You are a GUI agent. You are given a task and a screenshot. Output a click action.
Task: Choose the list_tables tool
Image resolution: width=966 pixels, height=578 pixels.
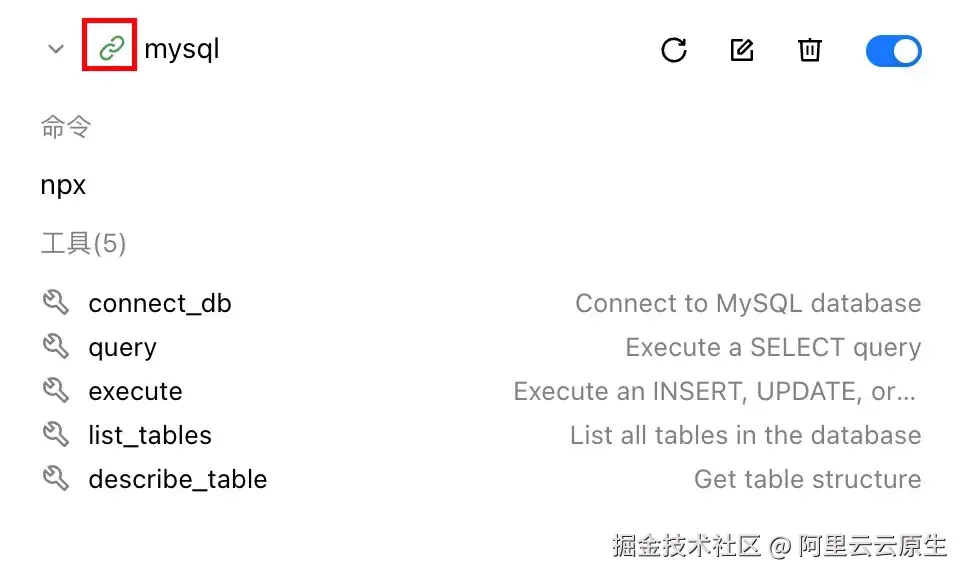tap(150, 436)
